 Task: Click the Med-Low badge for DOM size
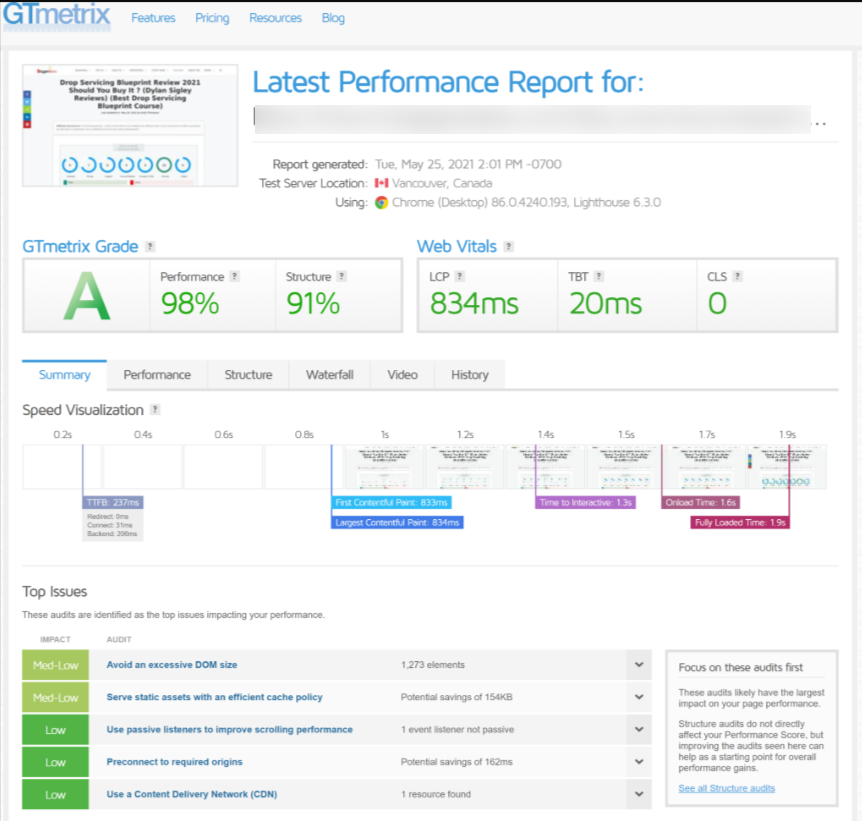pos(56,665)
